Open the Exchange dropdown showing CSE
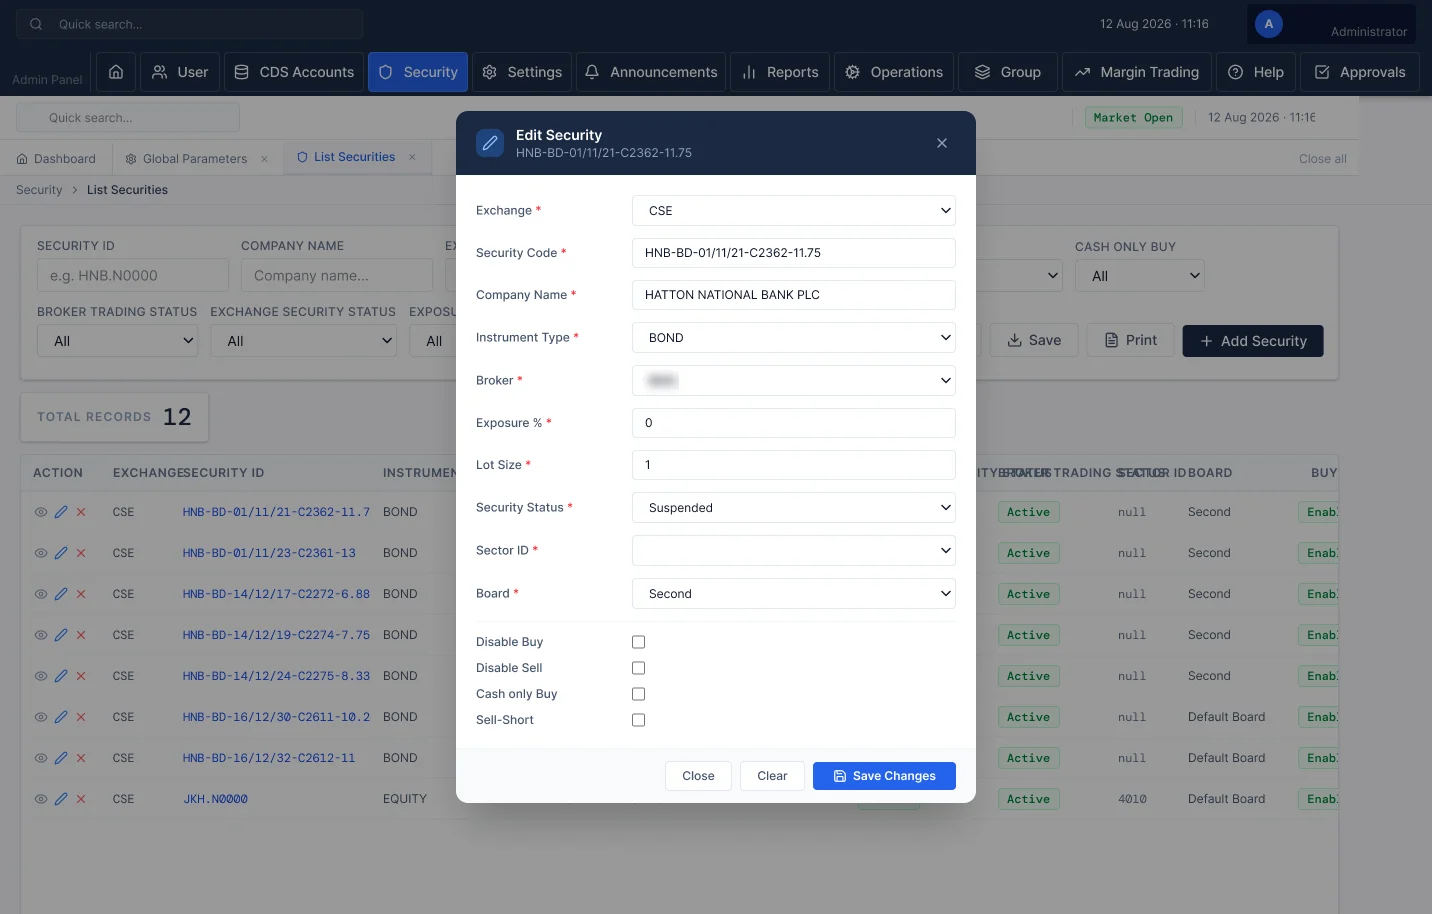Viewport: 1432px width, 914px height. [794, 211]
